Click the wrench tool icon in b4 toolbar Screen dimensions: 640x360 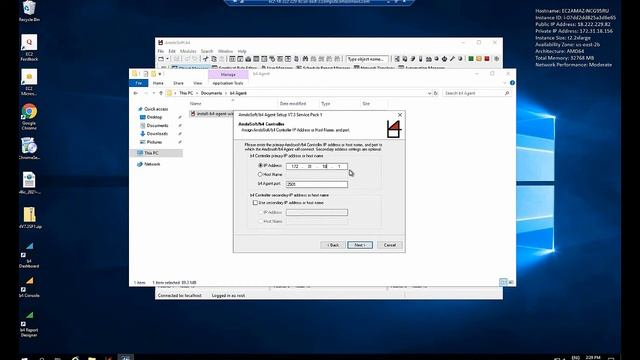452,59
